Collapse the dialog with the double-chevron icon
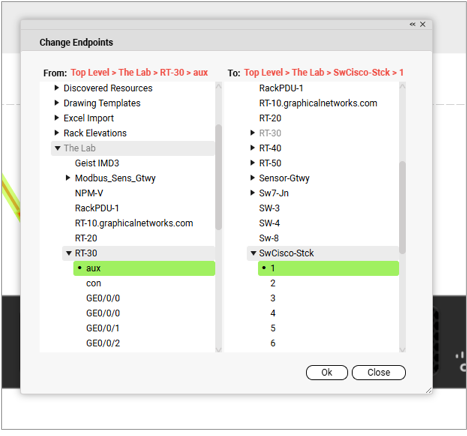 412,24
